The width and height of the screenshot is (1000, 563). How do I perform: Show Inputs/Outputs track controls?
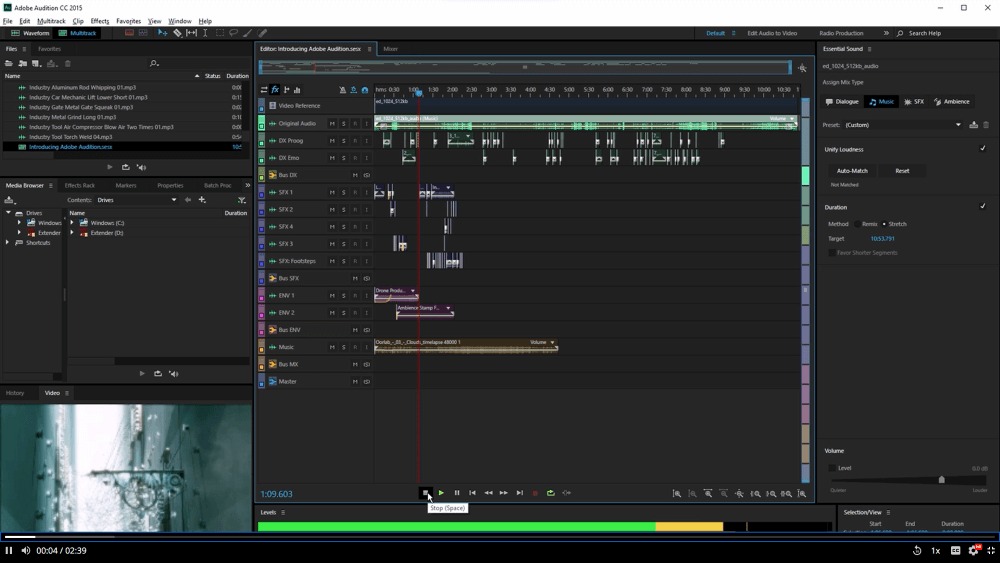[264, 90]
